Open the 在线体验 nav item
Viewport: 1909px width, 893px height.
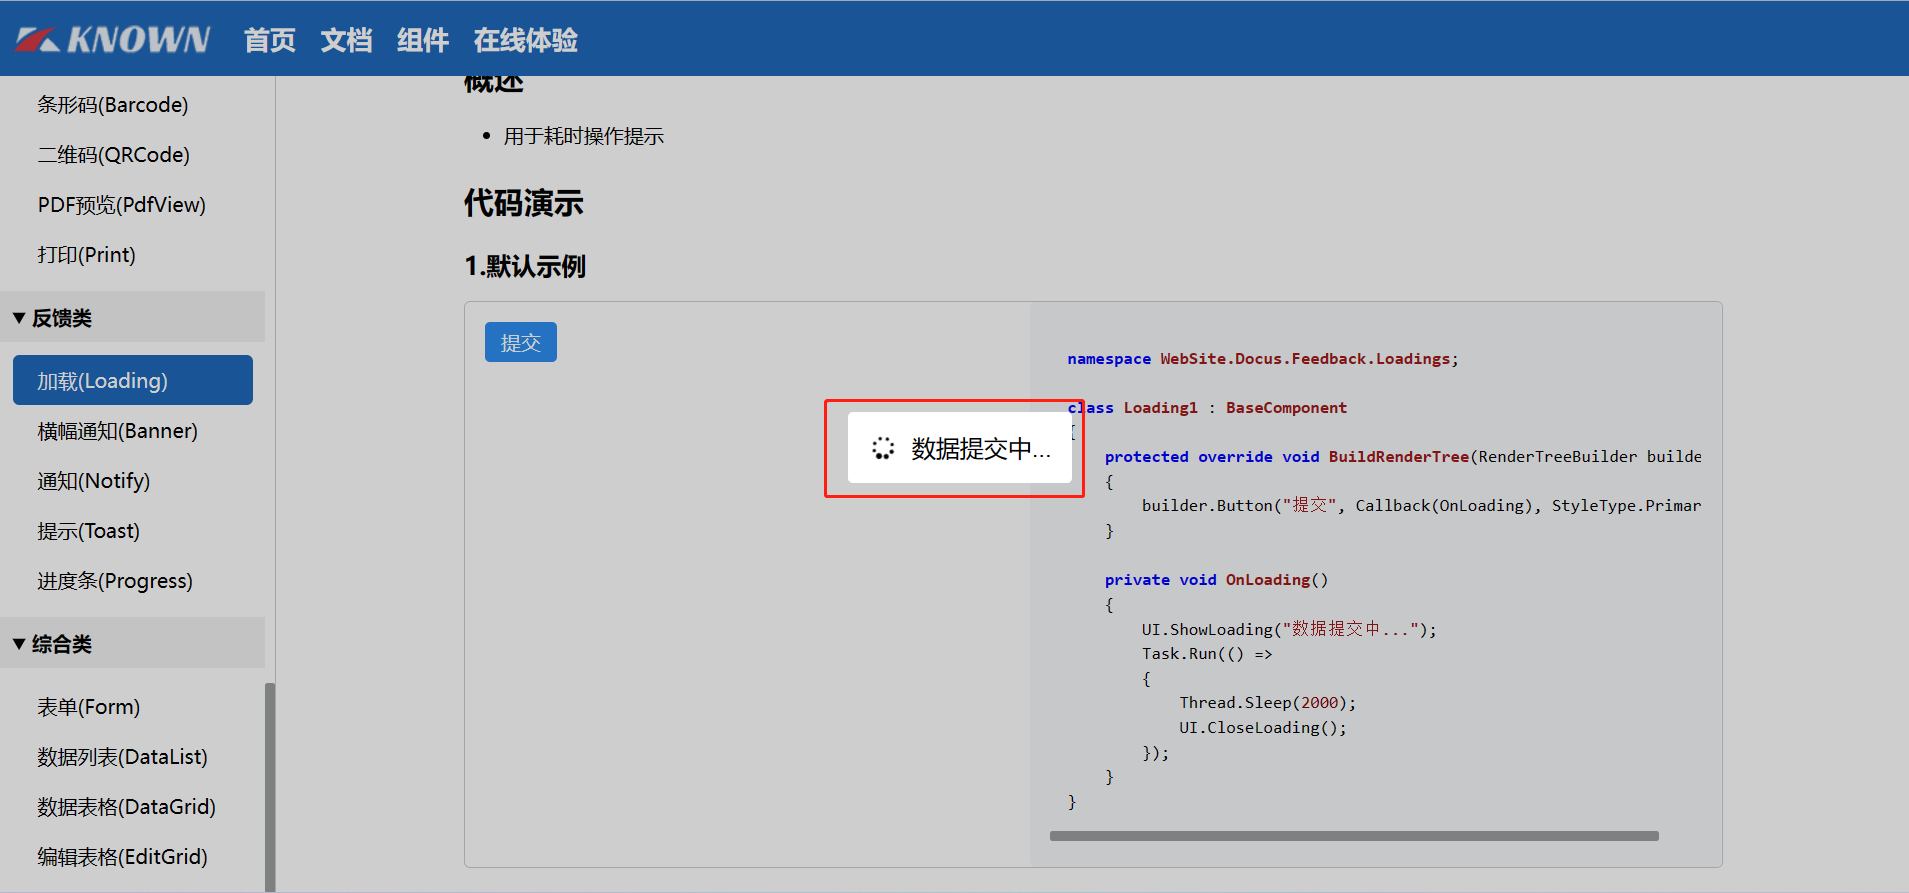[526, 40]
